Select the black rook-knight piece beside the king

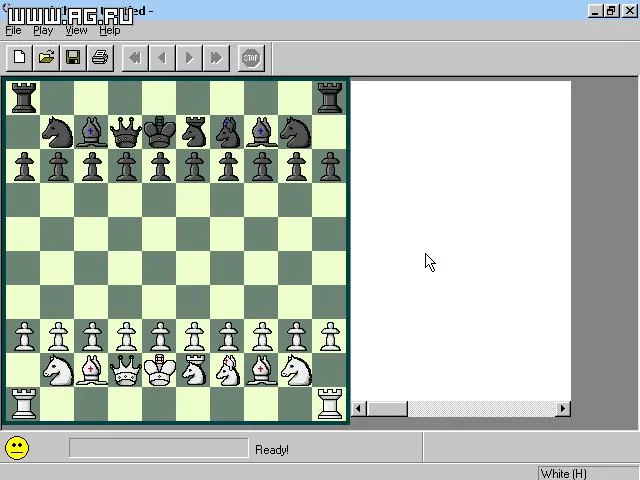[x=194, y=132]
